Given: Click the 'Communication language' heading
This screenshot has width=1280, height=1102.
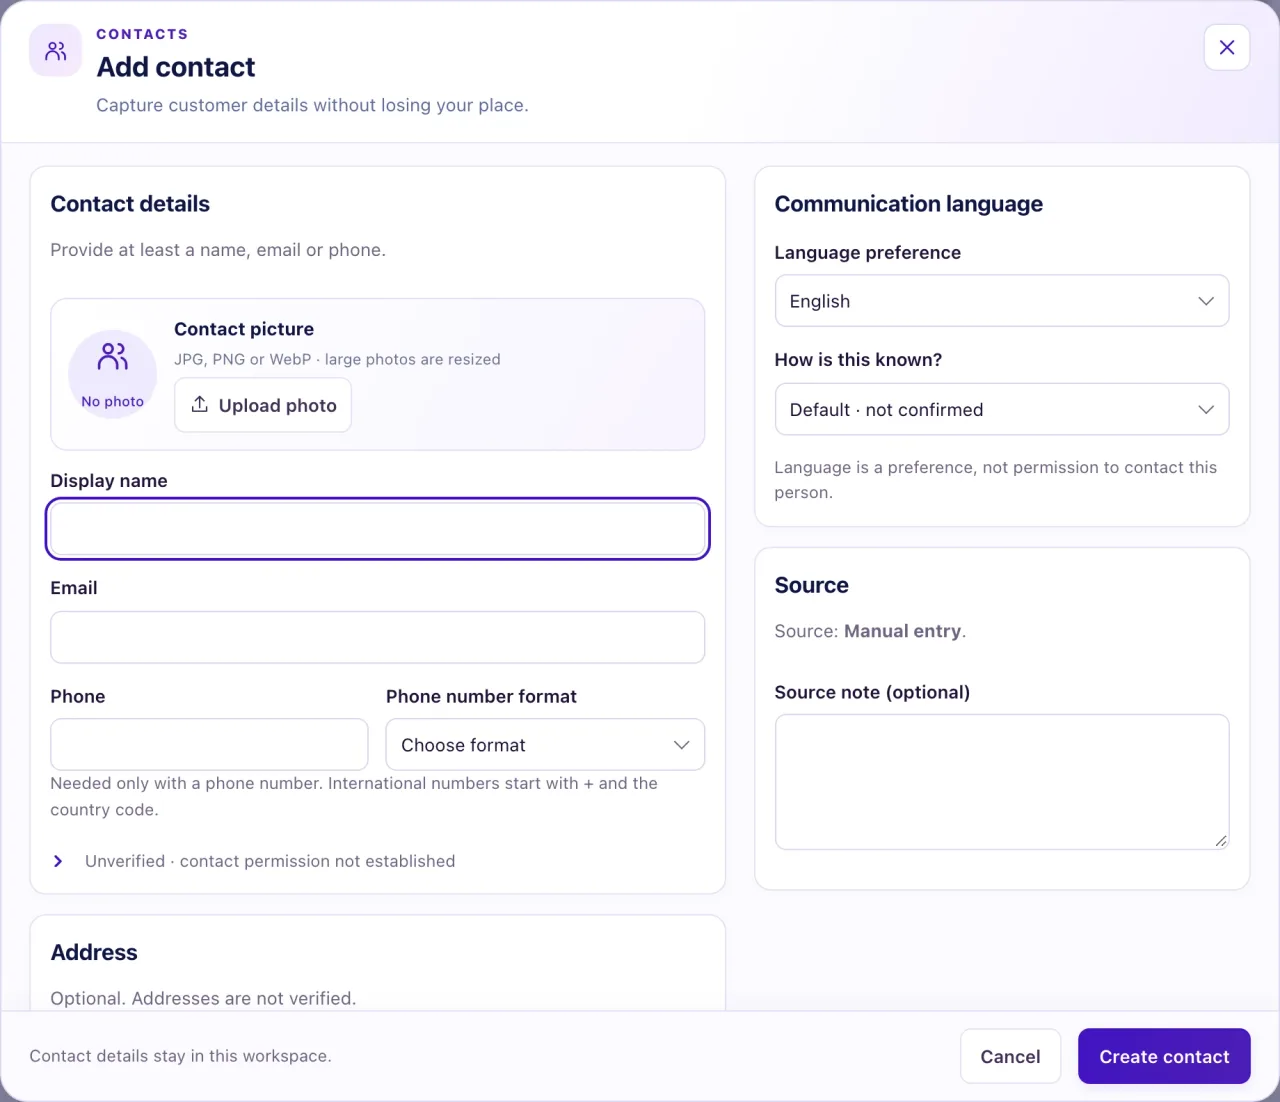Looking at the screenshot, I should tap(909, 204).
